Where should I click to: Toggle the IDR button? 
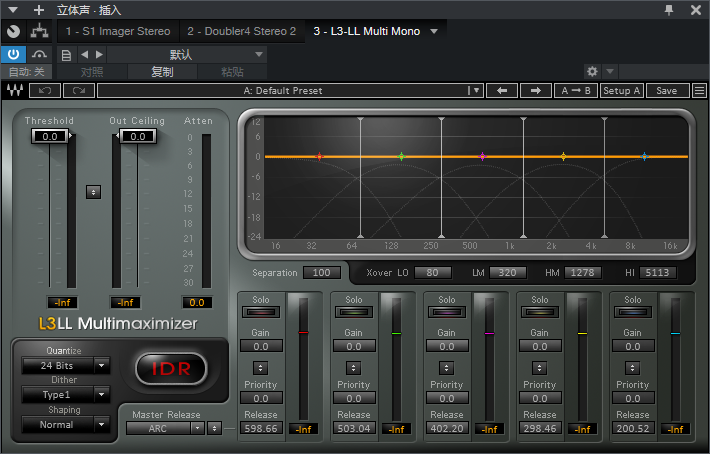tap(171, 368)
